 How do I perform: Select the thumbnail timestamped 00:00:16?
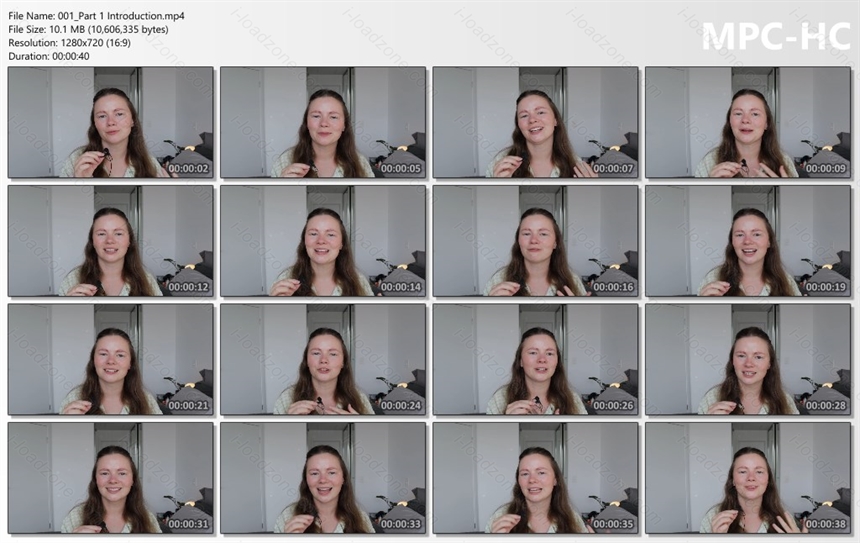[535, 241]
